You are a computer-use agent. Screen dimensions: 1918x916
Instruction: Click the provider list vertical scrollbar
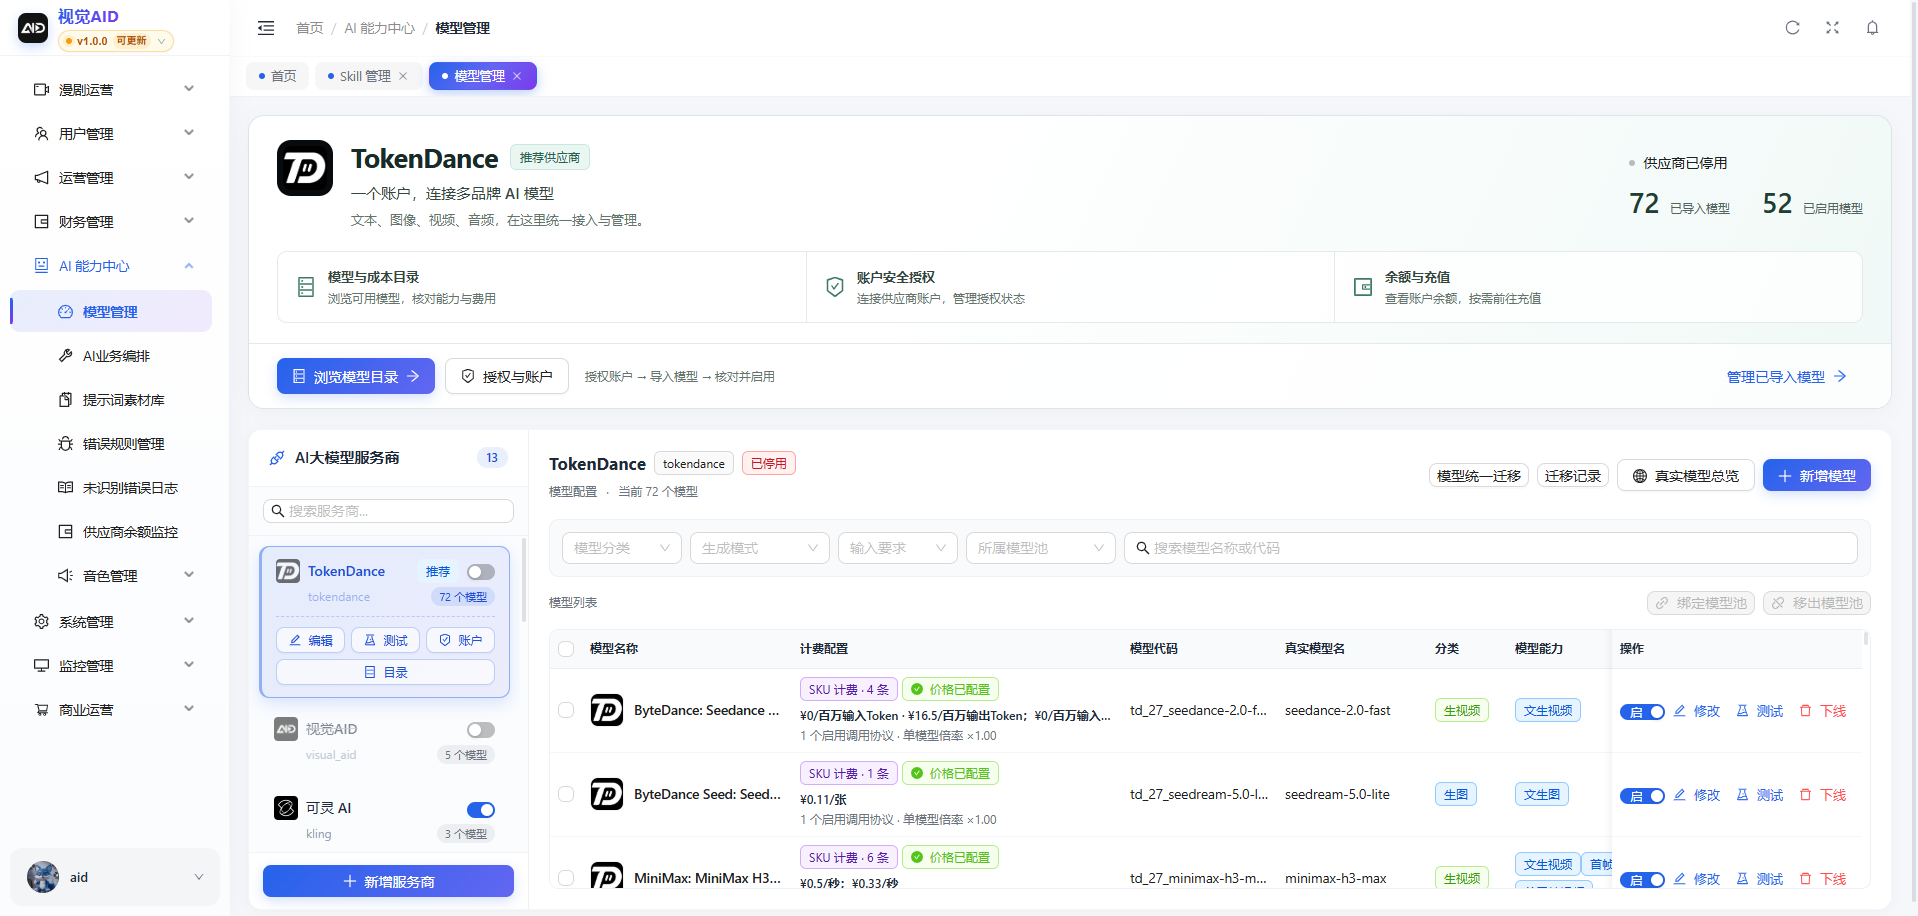(x=523, y=580)
